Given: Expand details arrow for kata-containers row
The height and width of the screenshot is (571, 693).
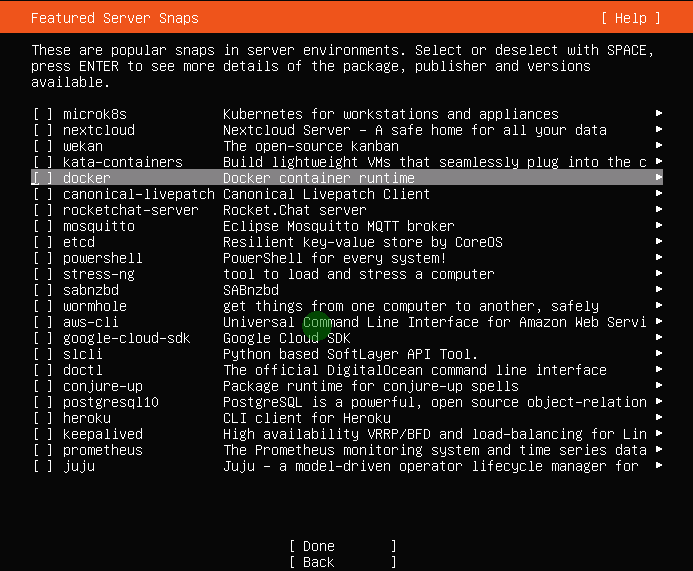Looking at the screenshot, I should pyautogui.click(x=659, y=161).
